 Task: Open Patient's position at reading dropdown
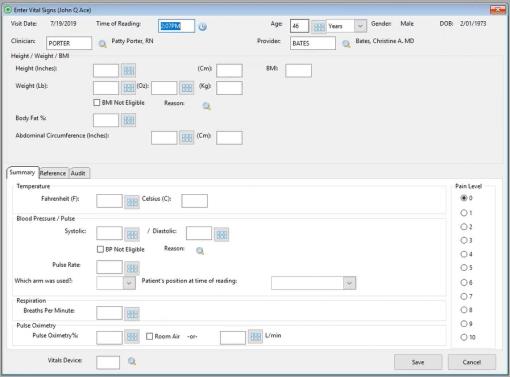[349, 283]
